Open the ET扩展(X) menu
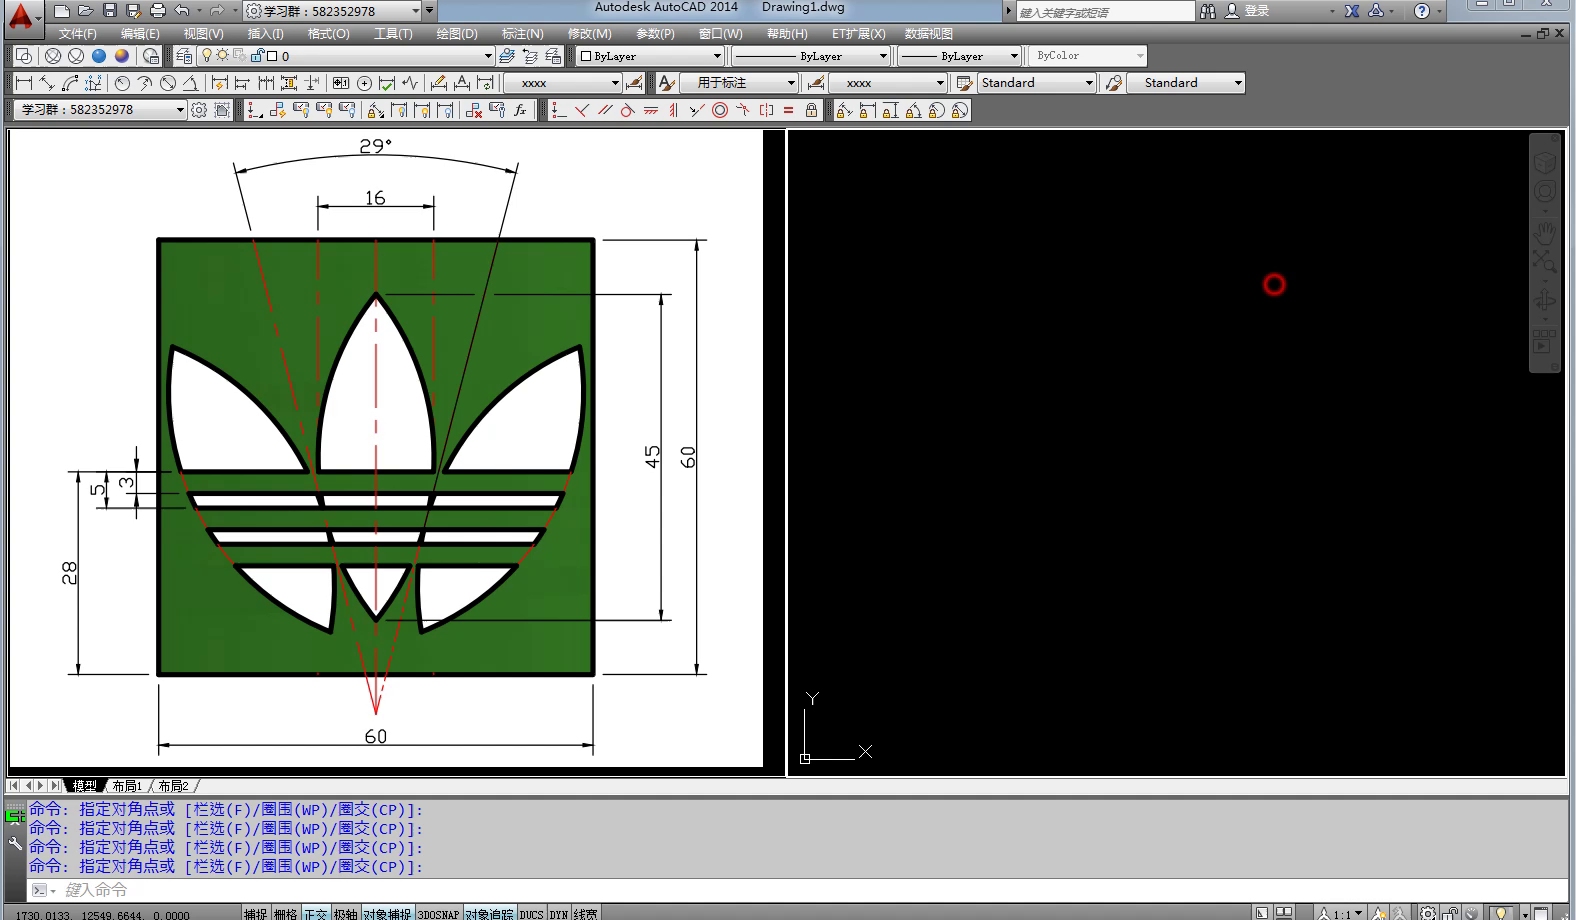1576x920 pixels. pyautogui.click(x=859, y=34)
